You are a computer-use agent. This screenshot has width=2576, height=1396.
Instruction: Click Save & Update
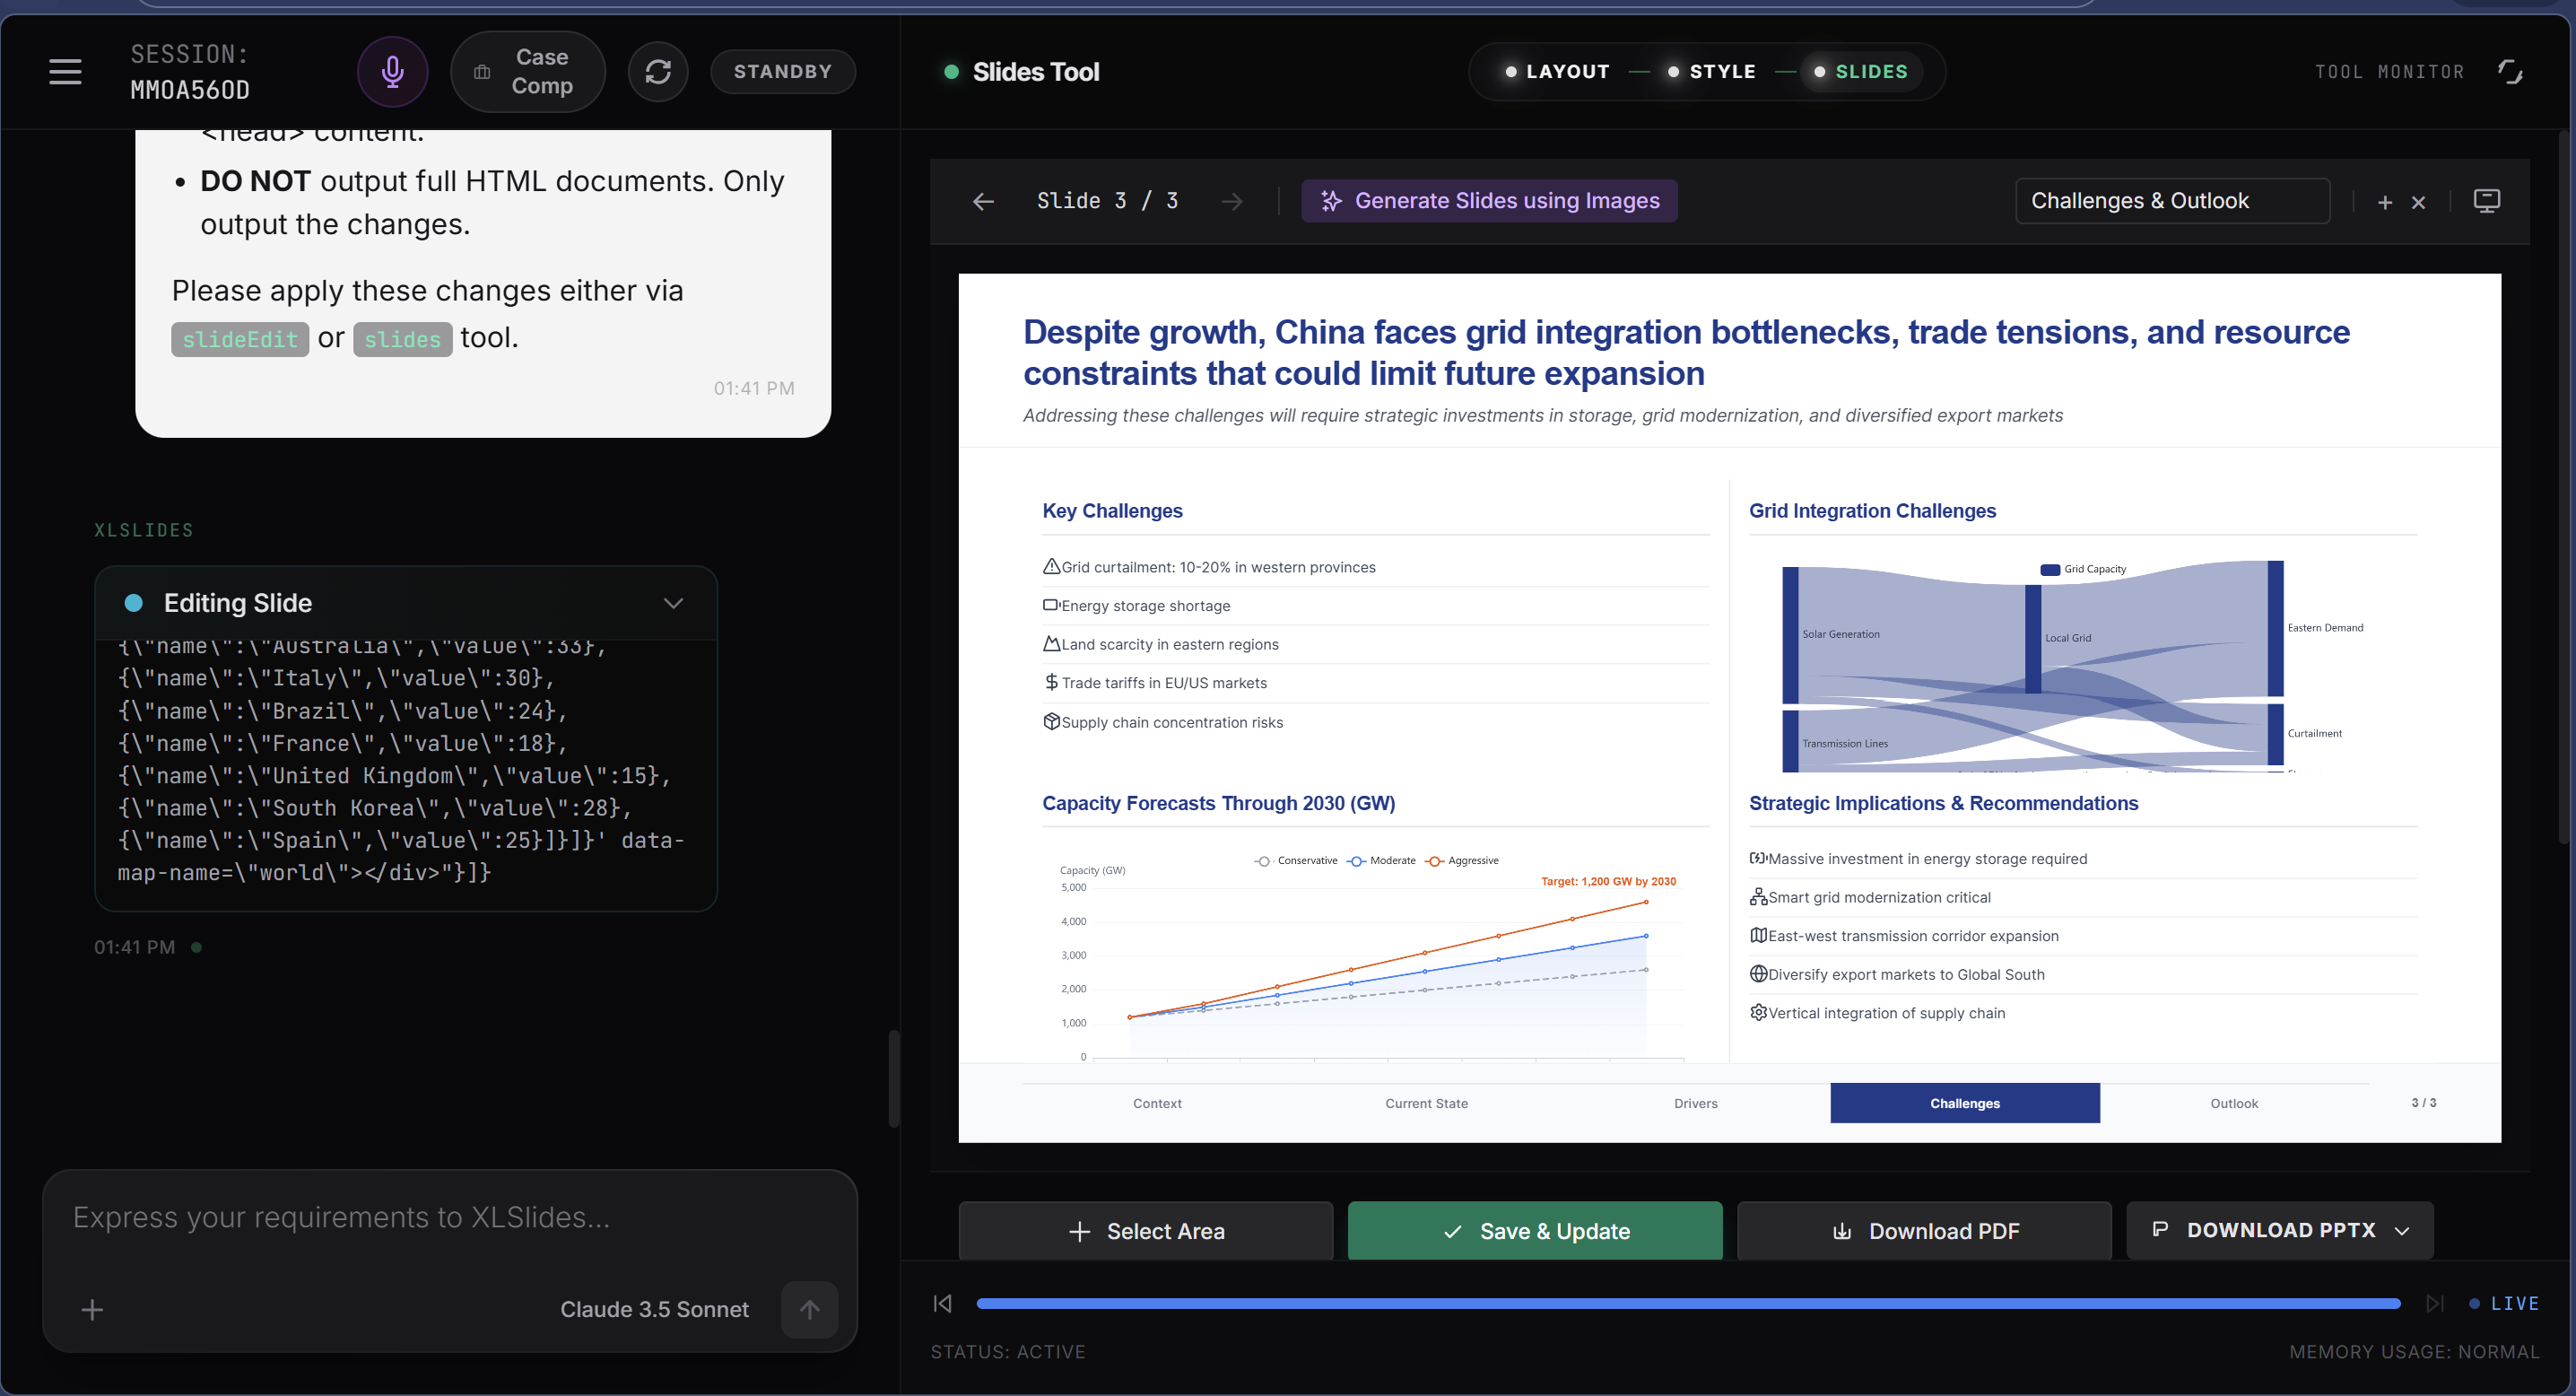pyautogui.click(x=1535, y=1230)
